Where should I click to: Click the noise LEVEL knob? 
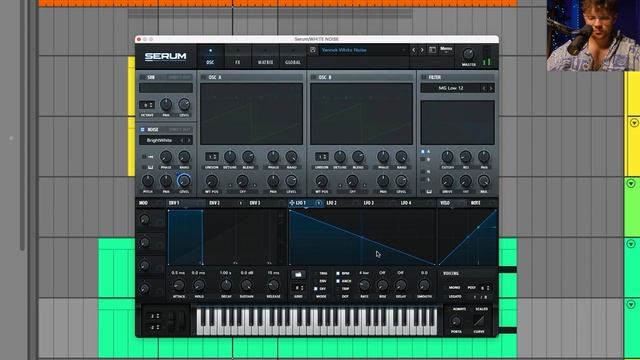pos(184,180)
